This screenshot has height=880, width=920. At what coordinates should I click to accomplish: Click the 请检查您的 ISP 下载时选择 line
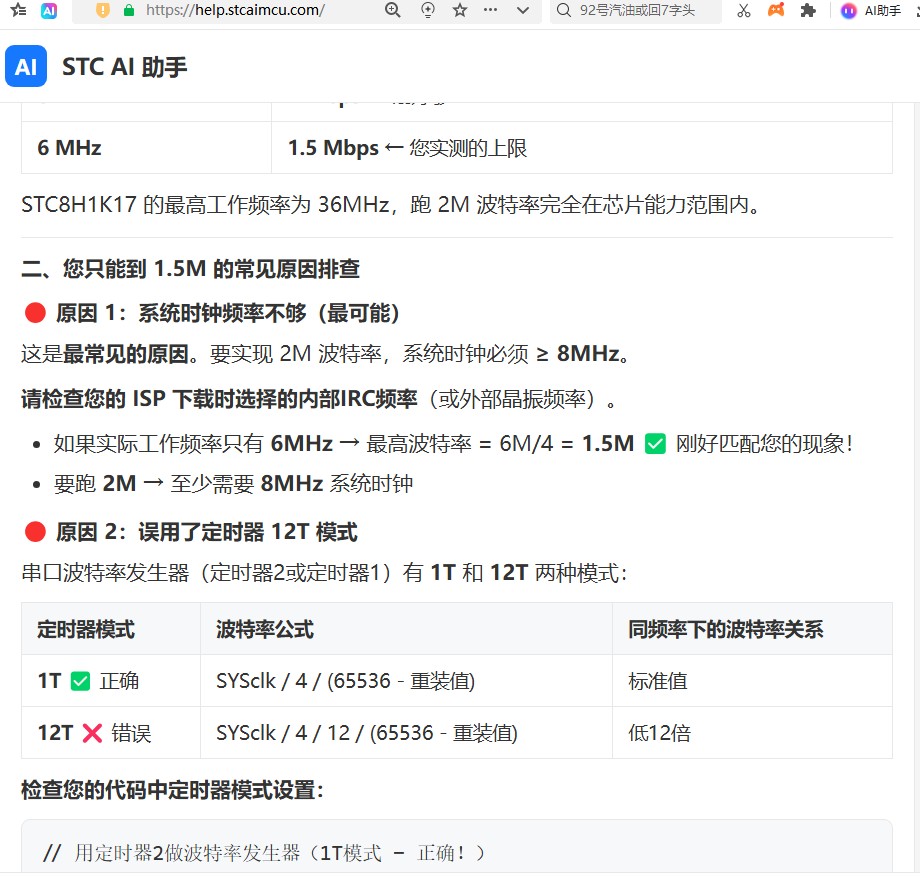[x=319, y=399]
